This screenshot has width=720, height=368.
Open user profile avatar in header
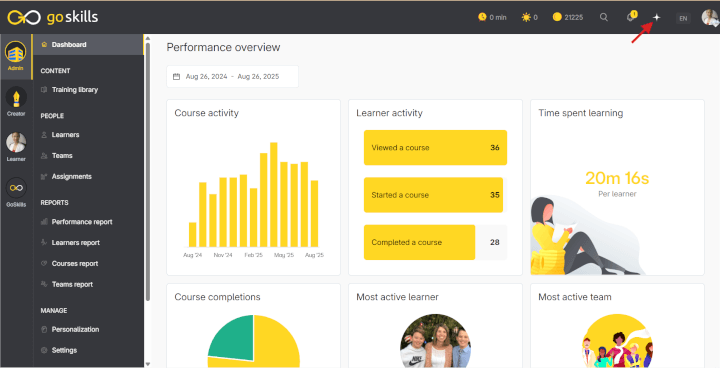coord(710,17)
